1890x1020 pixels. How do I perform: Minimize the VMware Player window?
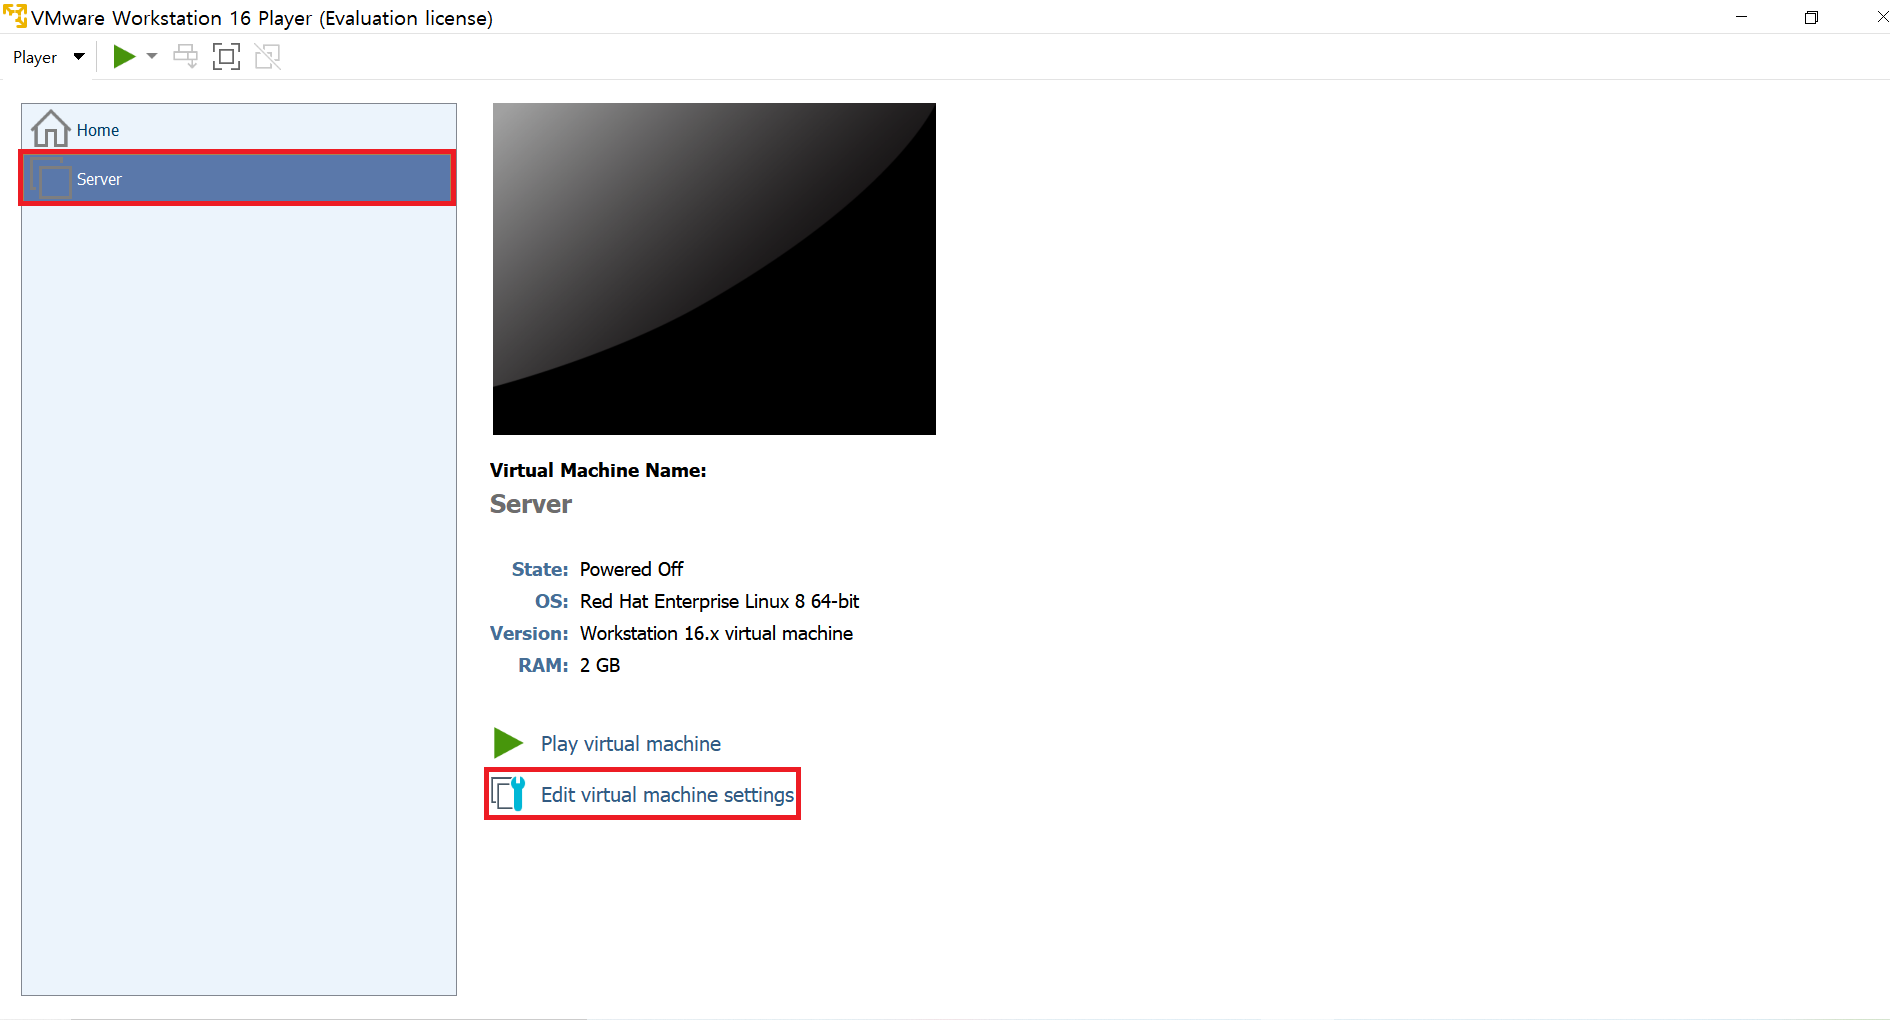(x=1741, y=17)
